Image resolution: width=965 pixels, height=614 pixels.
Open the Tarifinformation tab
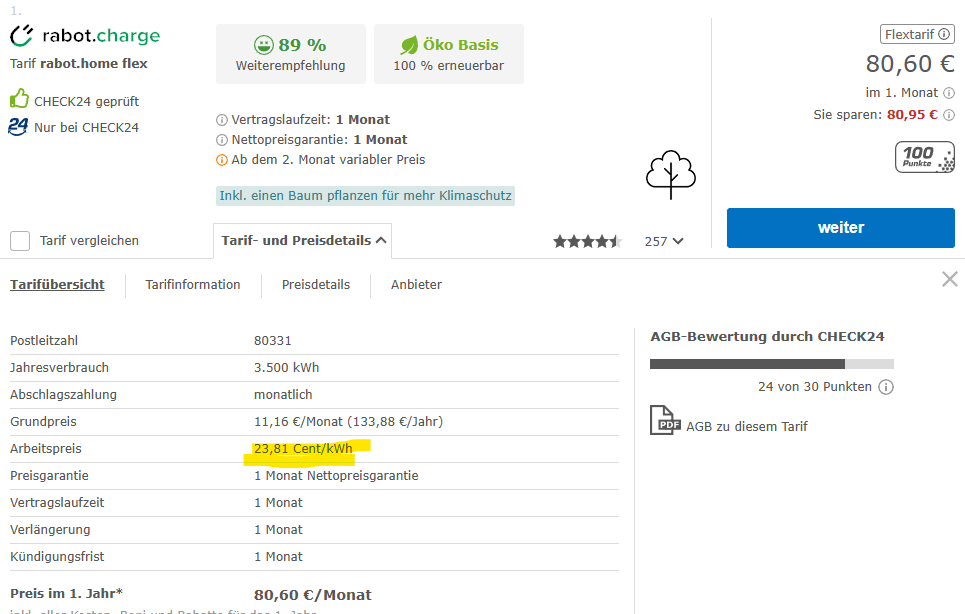(193, 285)
